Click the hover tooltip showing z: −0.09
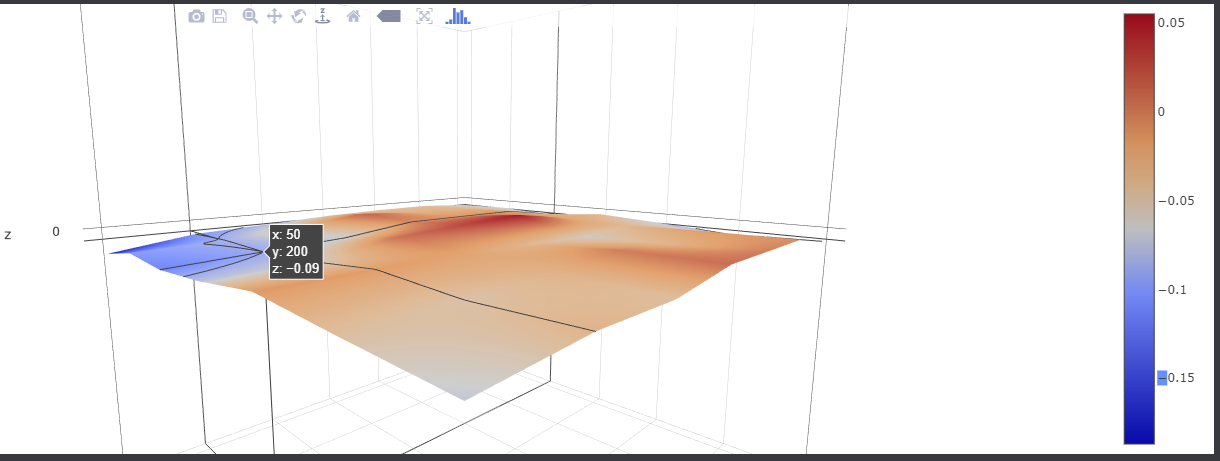The image size is (1220, 461). click(x=295, y=251)
